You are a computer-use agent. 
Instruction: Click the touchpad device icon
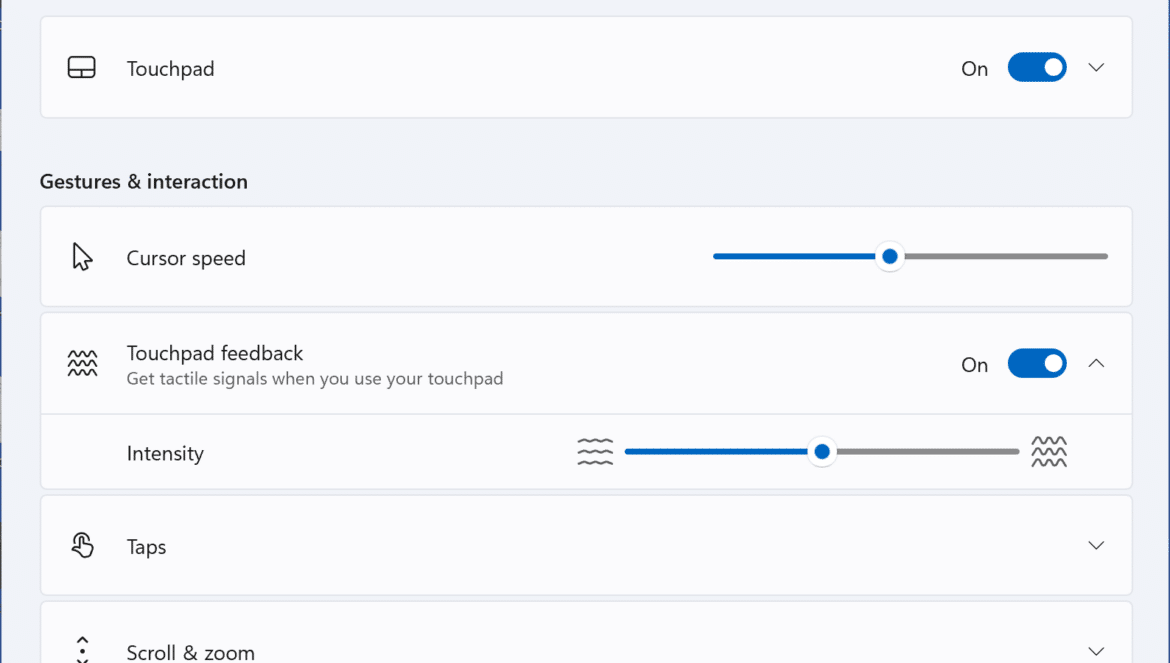coord(81,67)
